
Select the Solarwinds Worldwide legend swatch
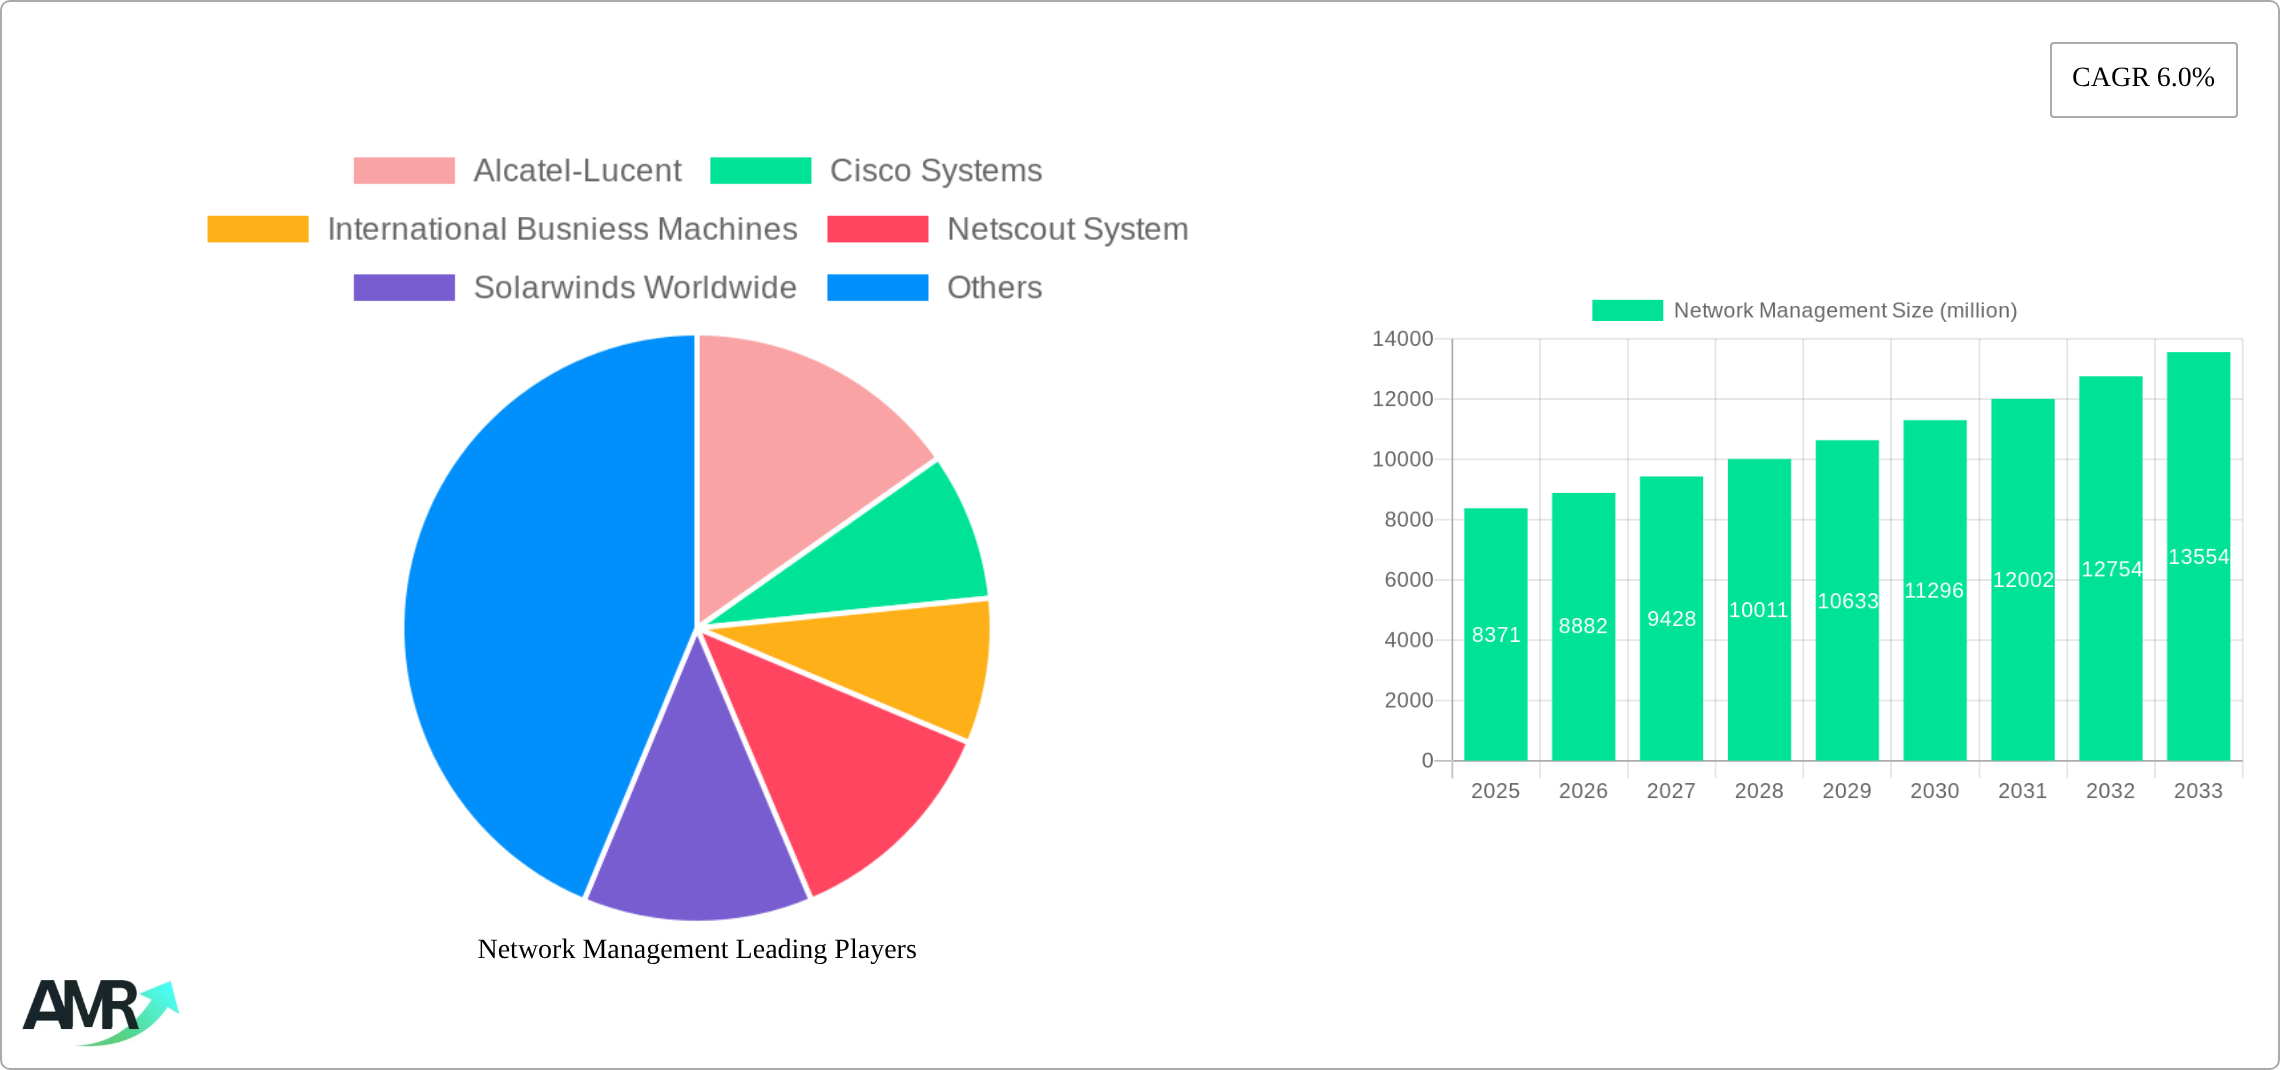point(404,288)
